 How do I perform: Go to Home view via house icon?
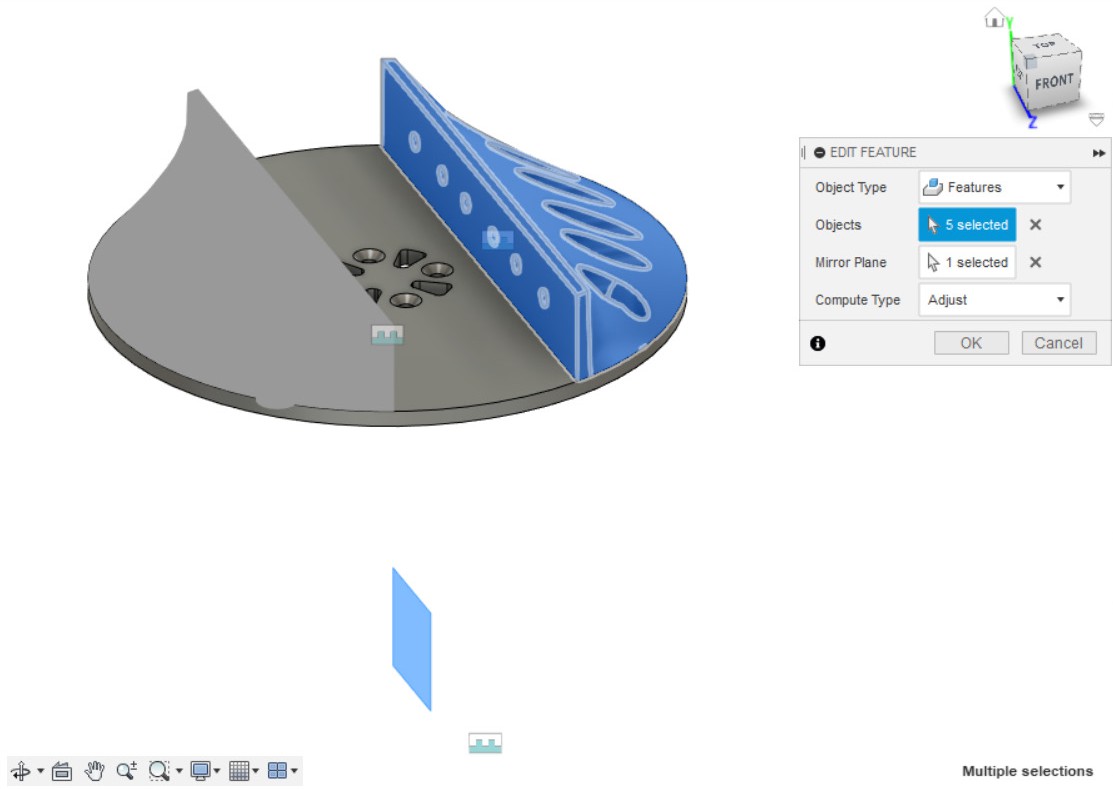pos(994,18)
